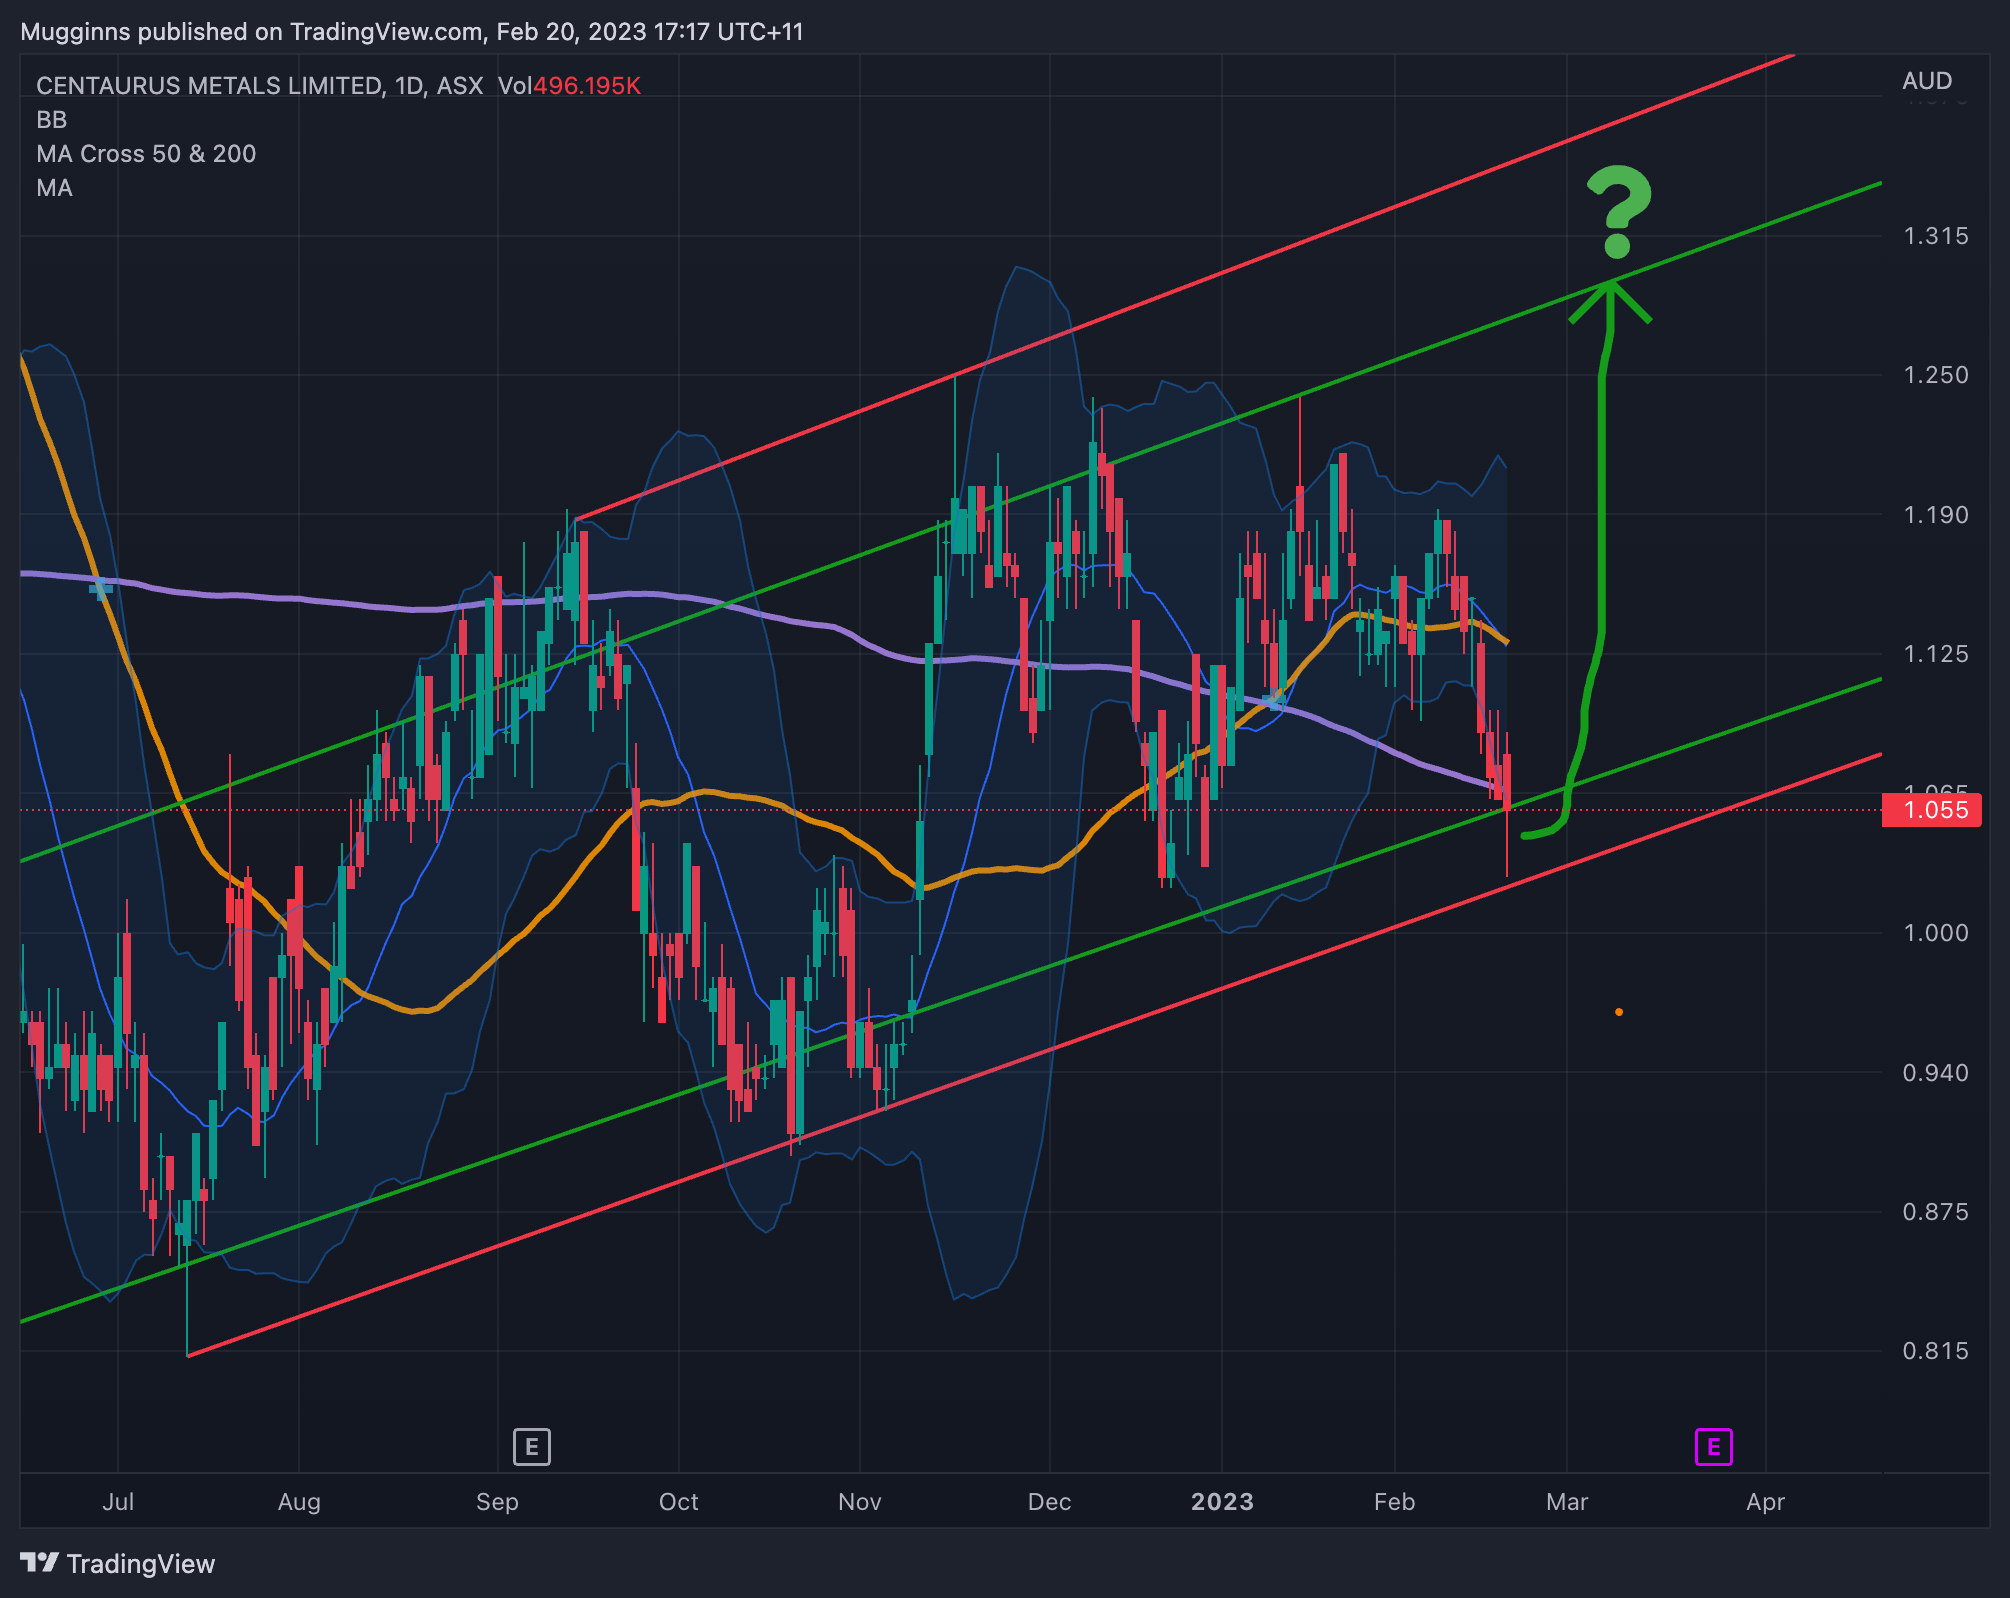The height and width of the screenshot is (1598, 2010).
Task: Click the Aug label on time axis
Action: (x=299, y=1502)
